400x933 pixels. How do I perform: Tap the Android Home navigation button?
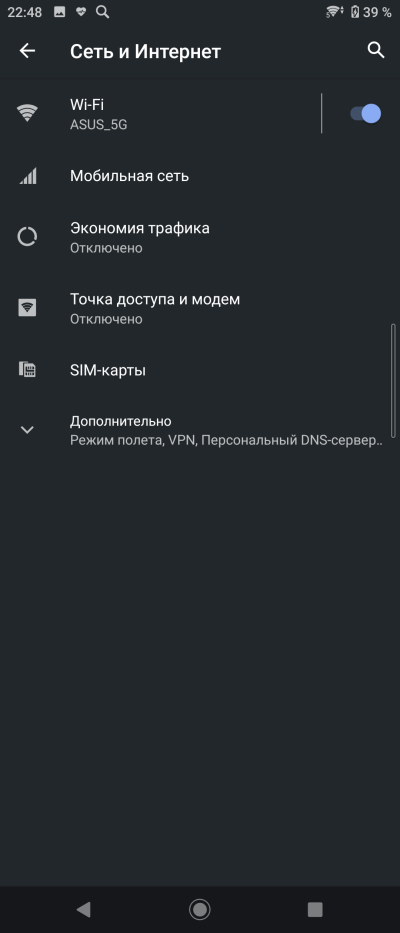click(x=199, y=909)
